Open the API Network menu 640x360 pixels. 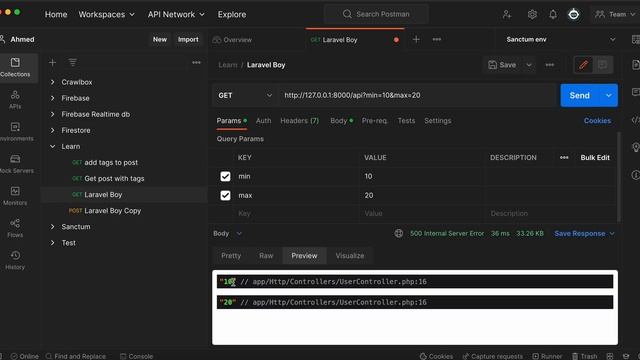[x=176, y=14]
